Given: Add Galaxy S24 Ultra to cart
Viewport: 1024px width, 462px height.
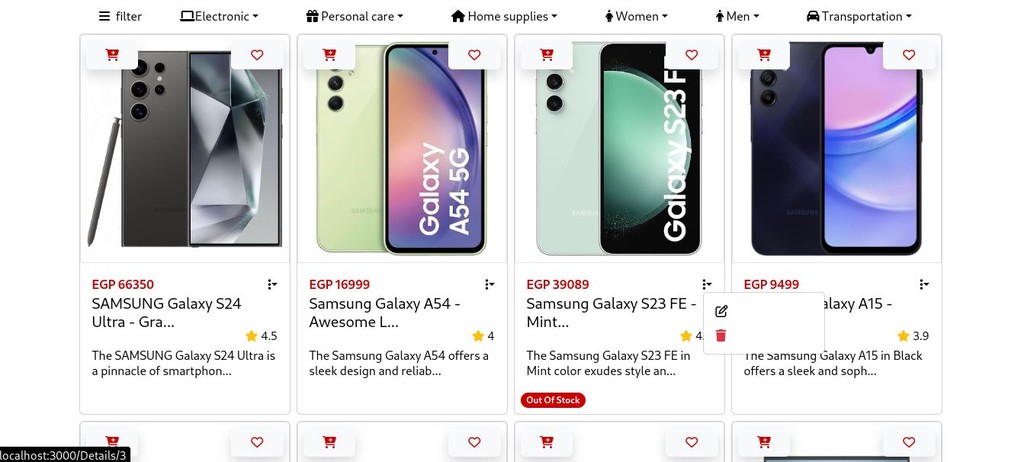Looking at the screenshot, I should pyautogui.click(x=112, y=55).
